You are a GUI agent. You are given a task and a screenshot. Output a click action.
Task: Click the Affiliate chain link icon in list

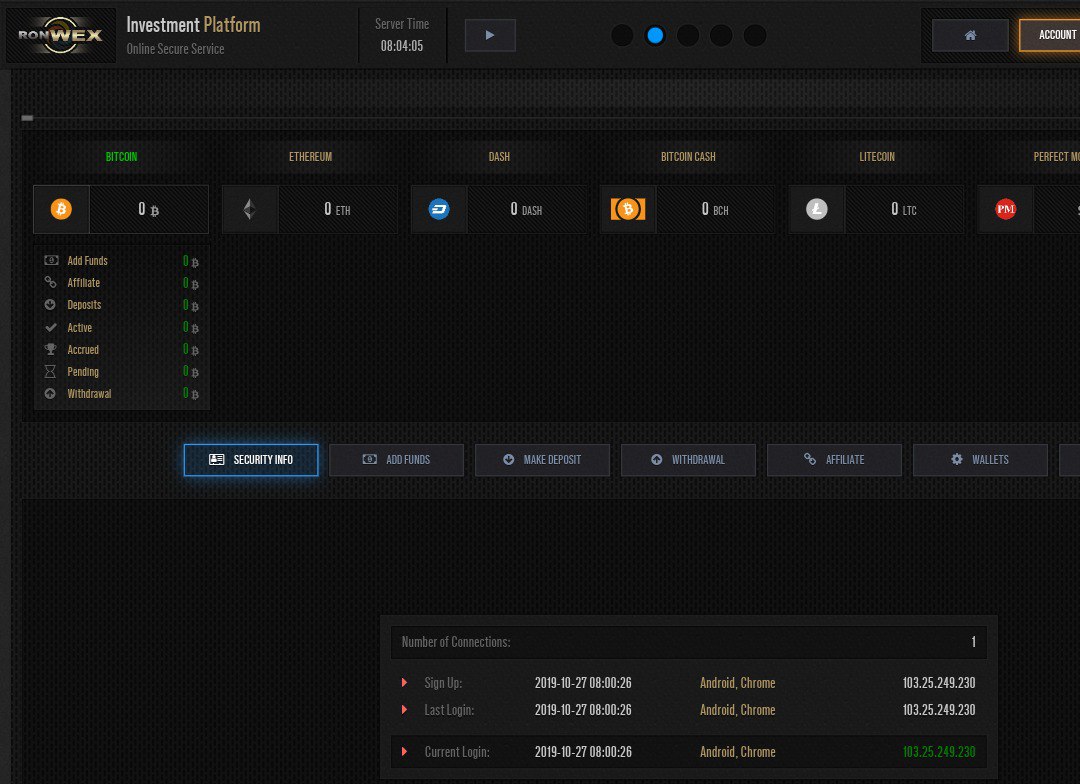click(50, 282)
